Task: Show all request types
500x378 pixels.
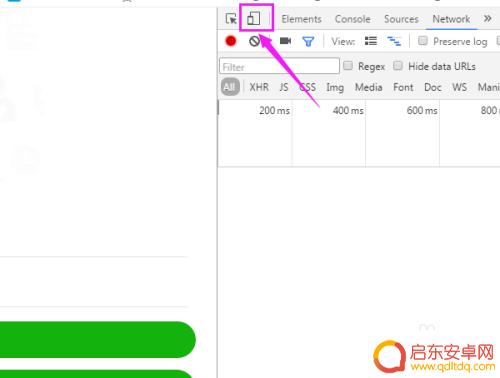Action: [230, 87]
